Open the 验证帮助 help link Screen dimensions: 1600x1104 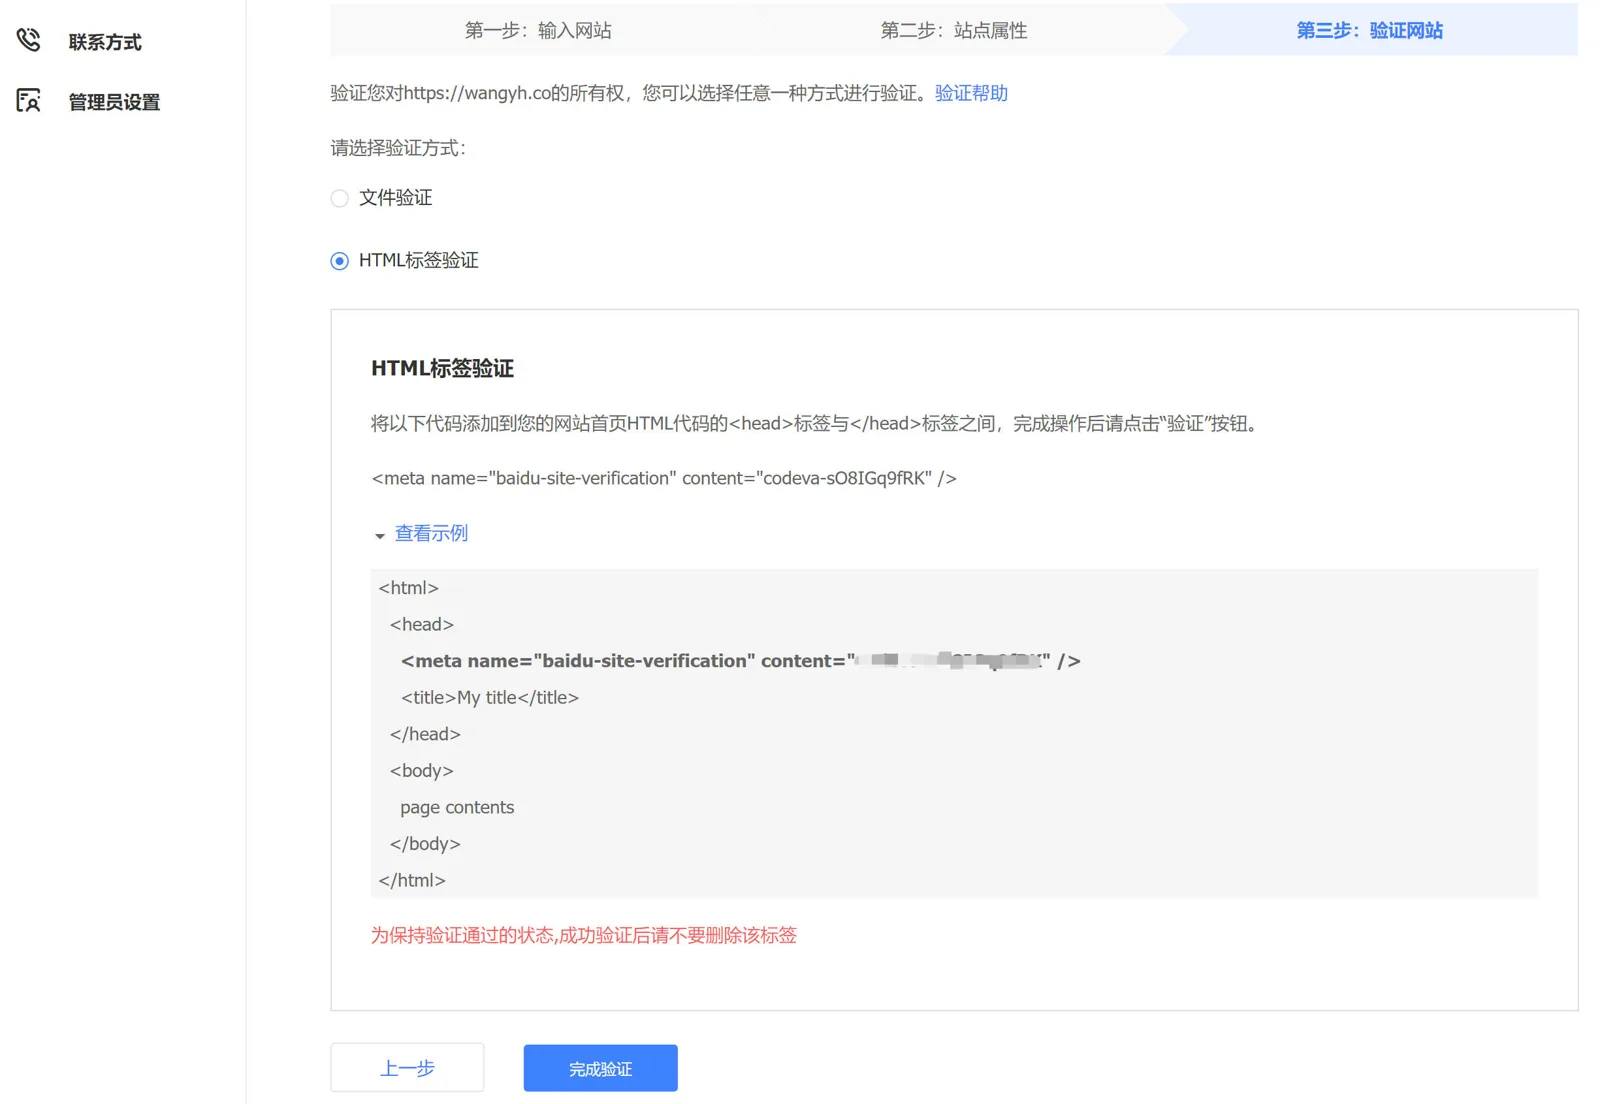pyautogui.click(x=970, y=93)
